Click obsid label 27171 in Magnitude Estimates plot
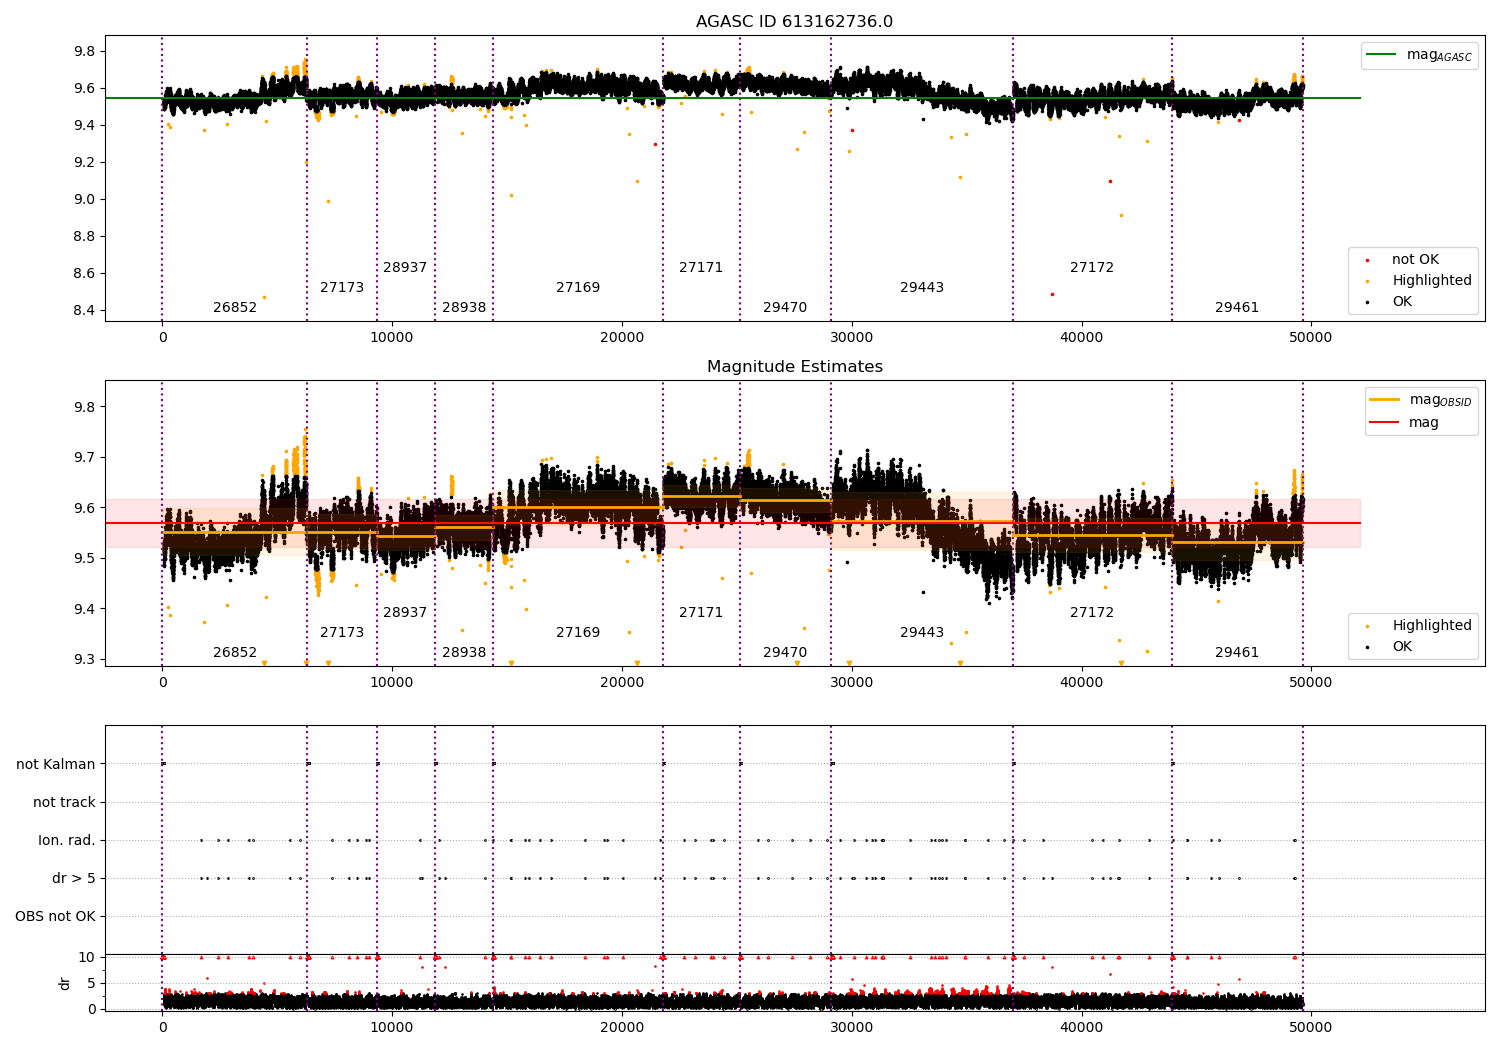 pyautogui.click(x=701, y=613)
